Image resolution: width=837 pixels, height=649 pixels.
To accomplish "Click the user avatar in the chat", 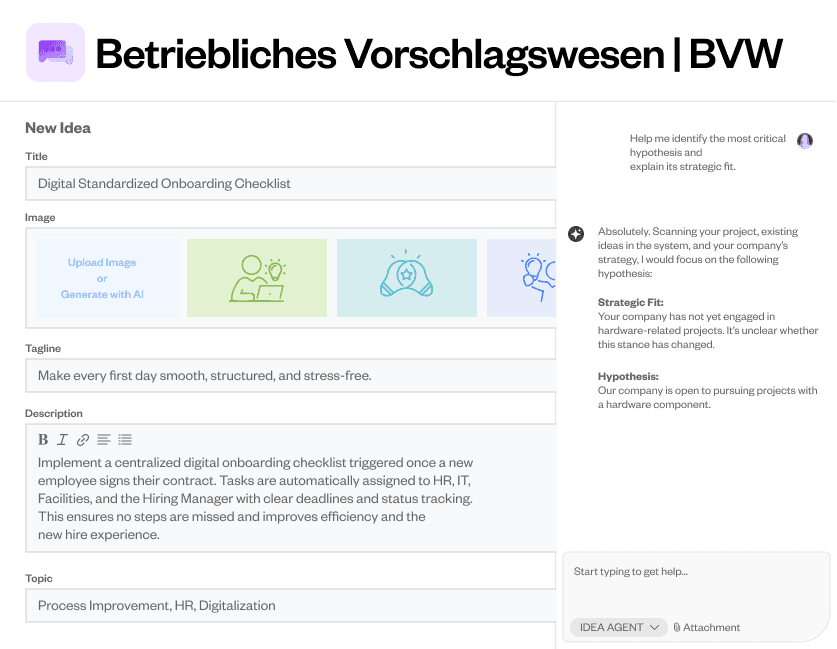I will pos(805,141).
